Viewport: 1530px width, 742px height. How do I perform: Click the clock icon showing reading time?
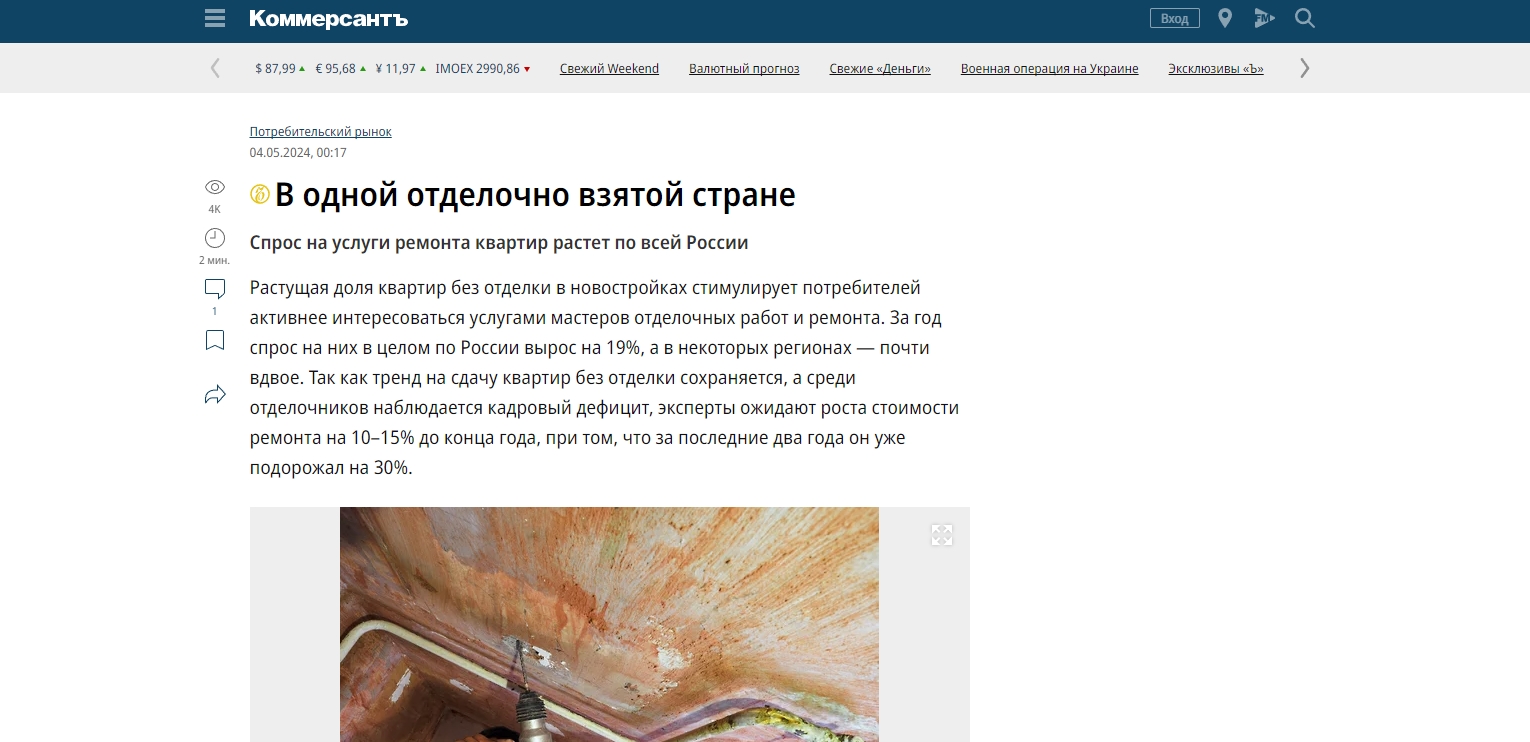(x=214, y=238)
